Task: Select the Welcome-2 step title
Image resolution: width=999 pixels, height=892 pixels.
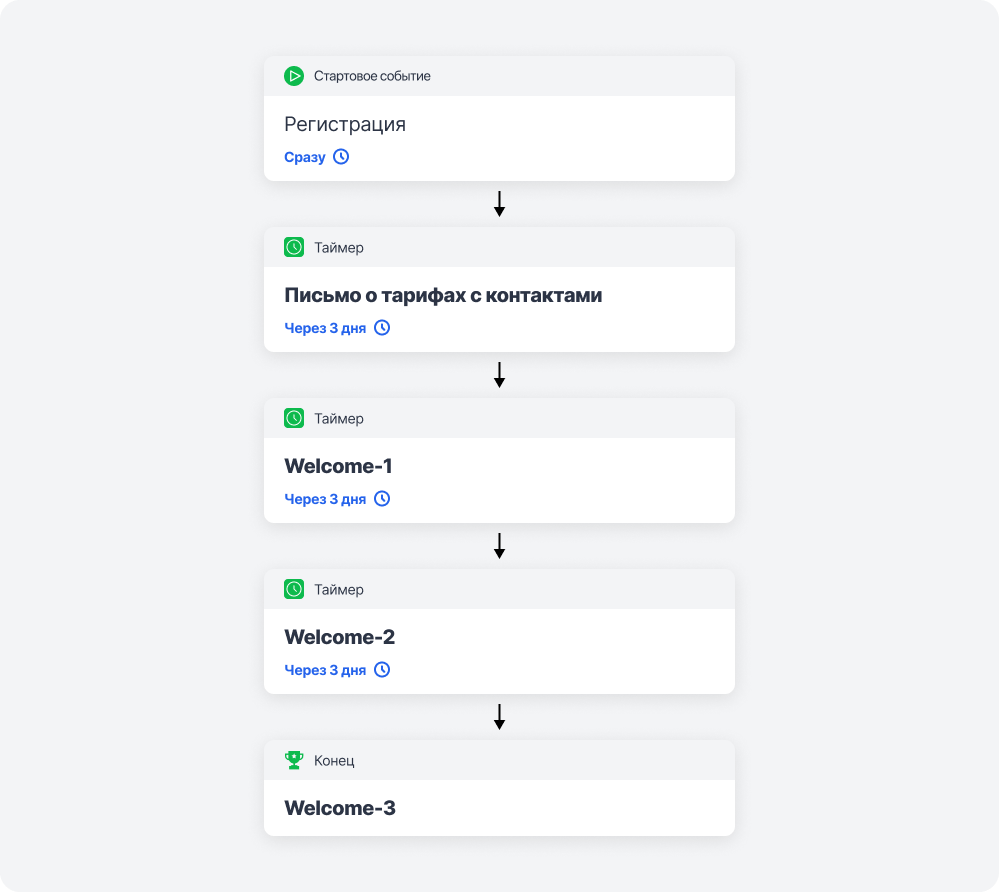Action: tap(340, 638)
